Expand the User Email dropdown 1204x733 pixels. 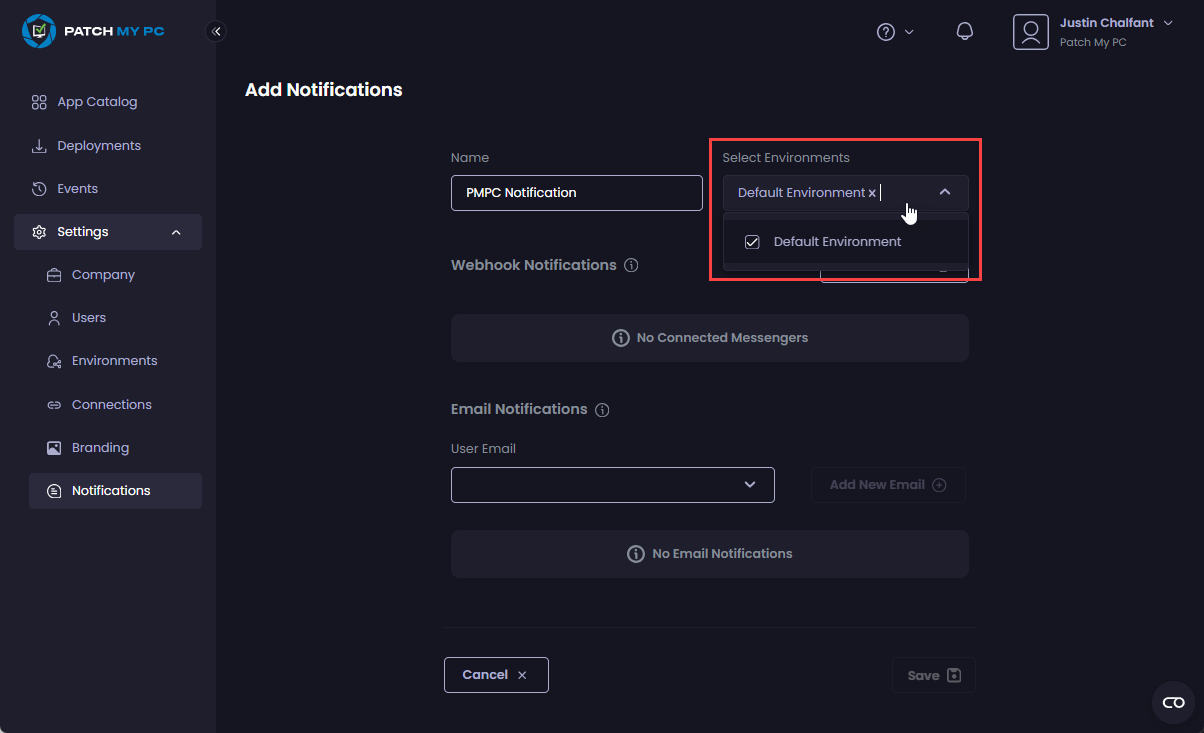[x=749, y=485]
